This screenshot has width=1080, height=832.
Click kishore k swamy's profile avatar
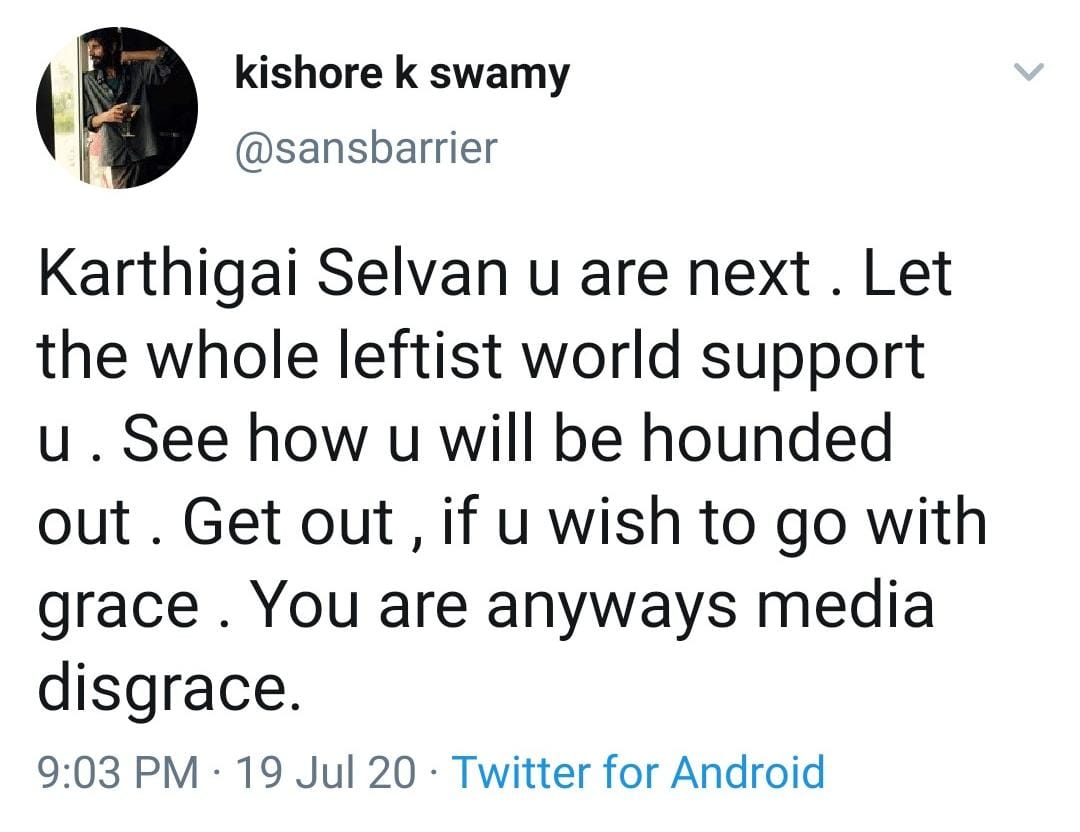pos(117,108)
